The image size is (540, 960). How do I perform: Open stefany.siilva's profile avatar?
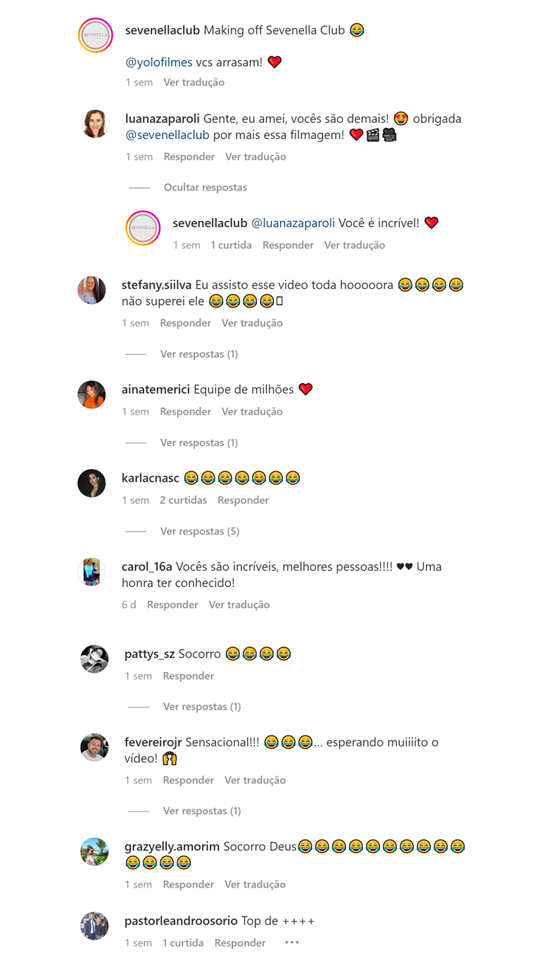pos(91,290)
